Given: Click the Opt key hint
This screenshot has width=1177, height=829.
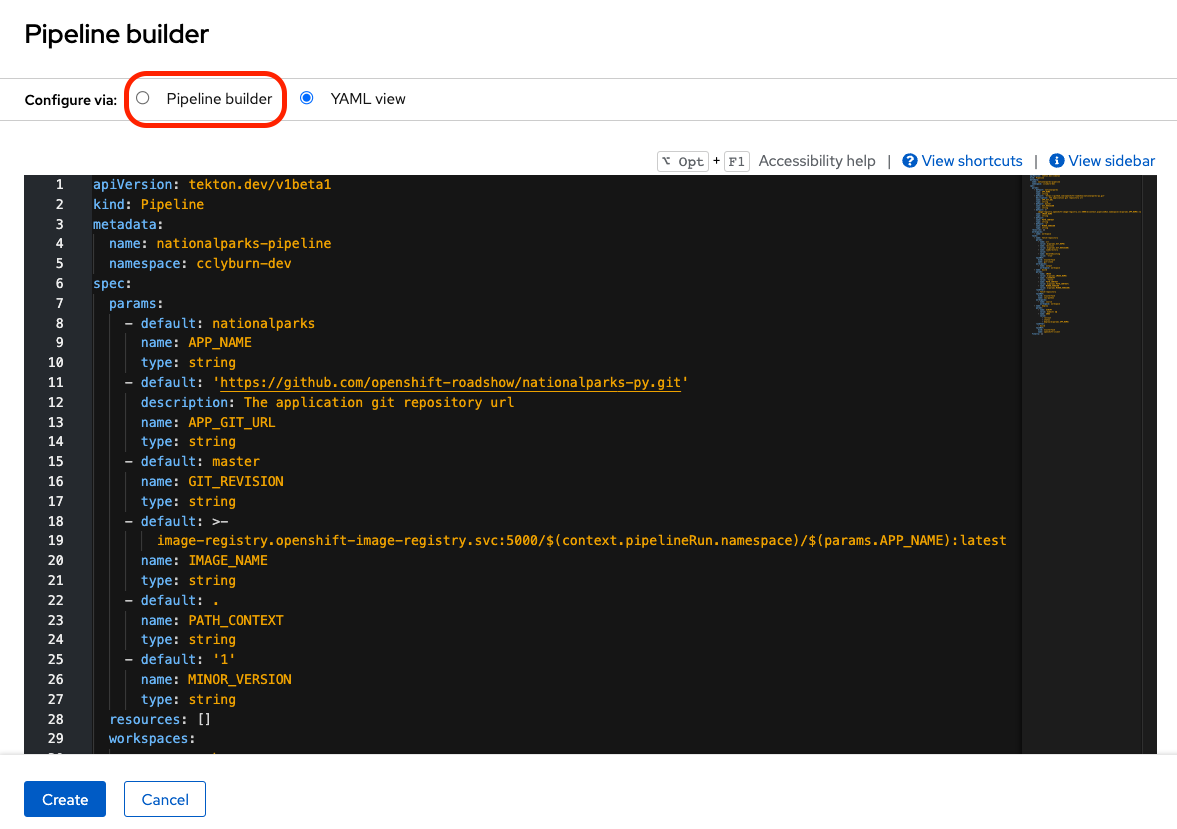Looking at the screenshot, I should click(x=683, y=161).
